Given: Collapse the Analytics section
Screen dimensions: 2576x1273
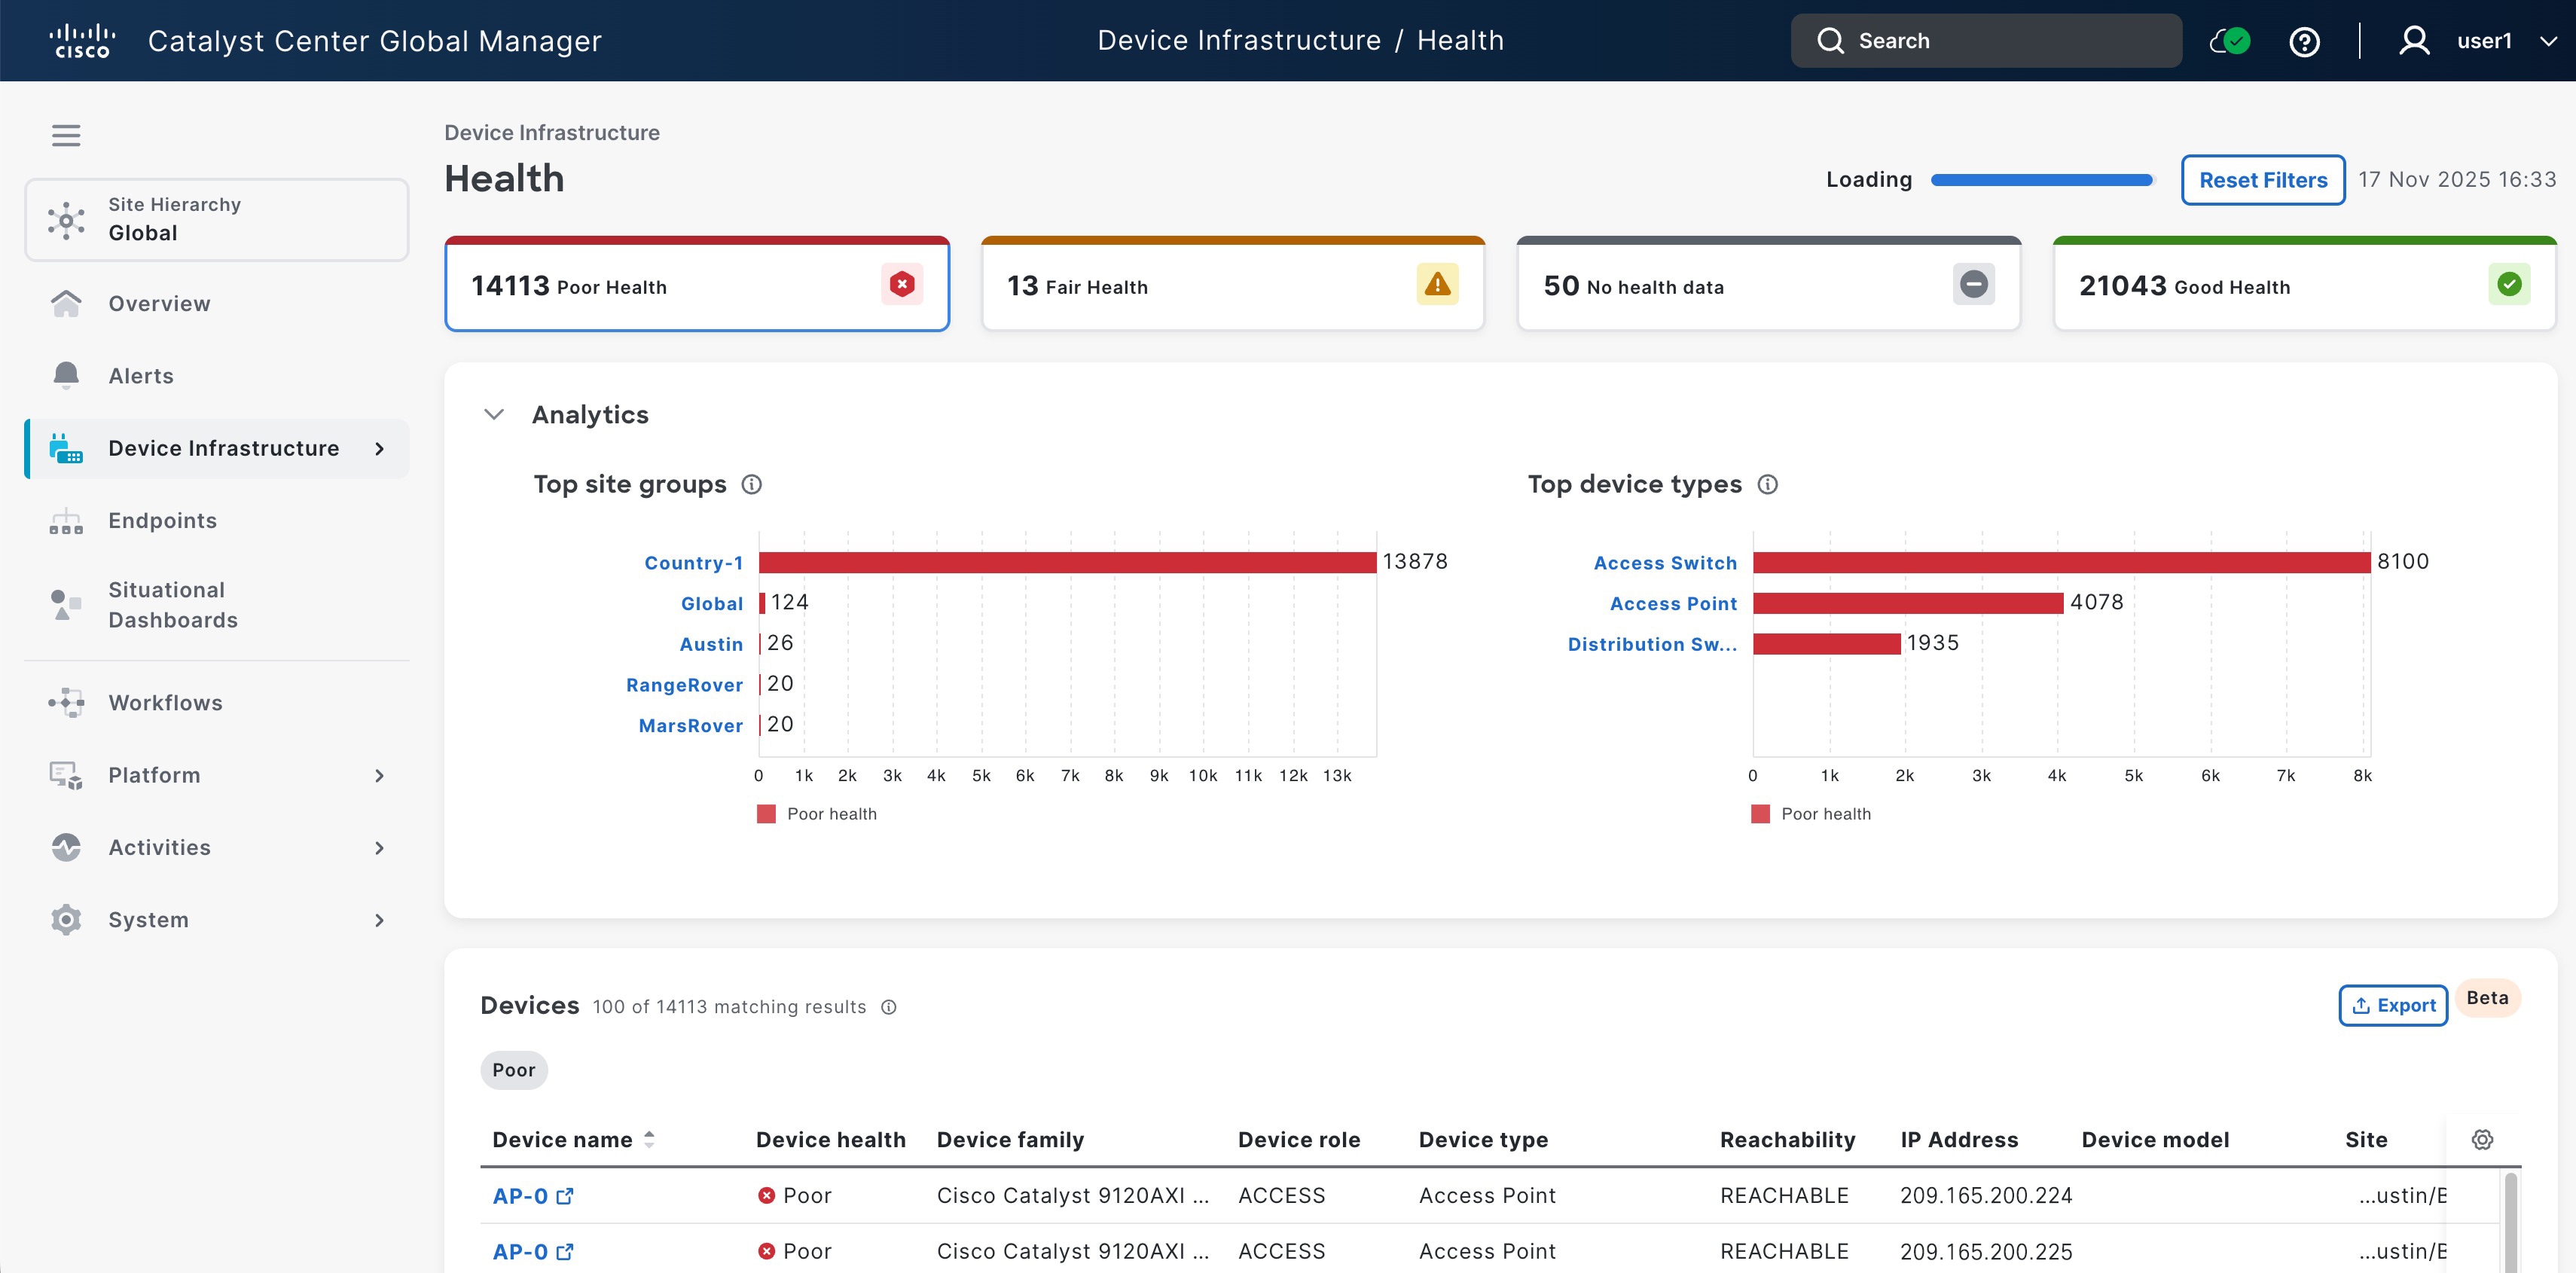Looking at the screenshot, I should pyautogui.click(x=494, y=414).
